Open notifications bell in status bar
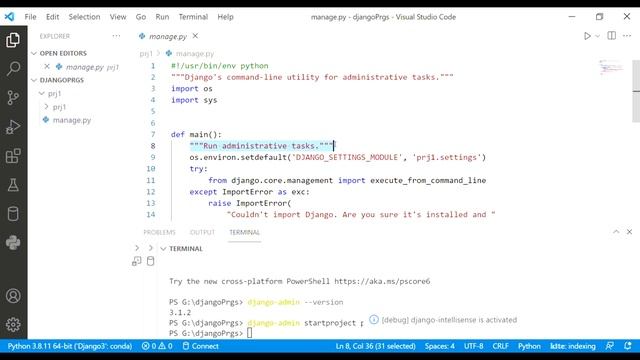 [x=628, y=346]
